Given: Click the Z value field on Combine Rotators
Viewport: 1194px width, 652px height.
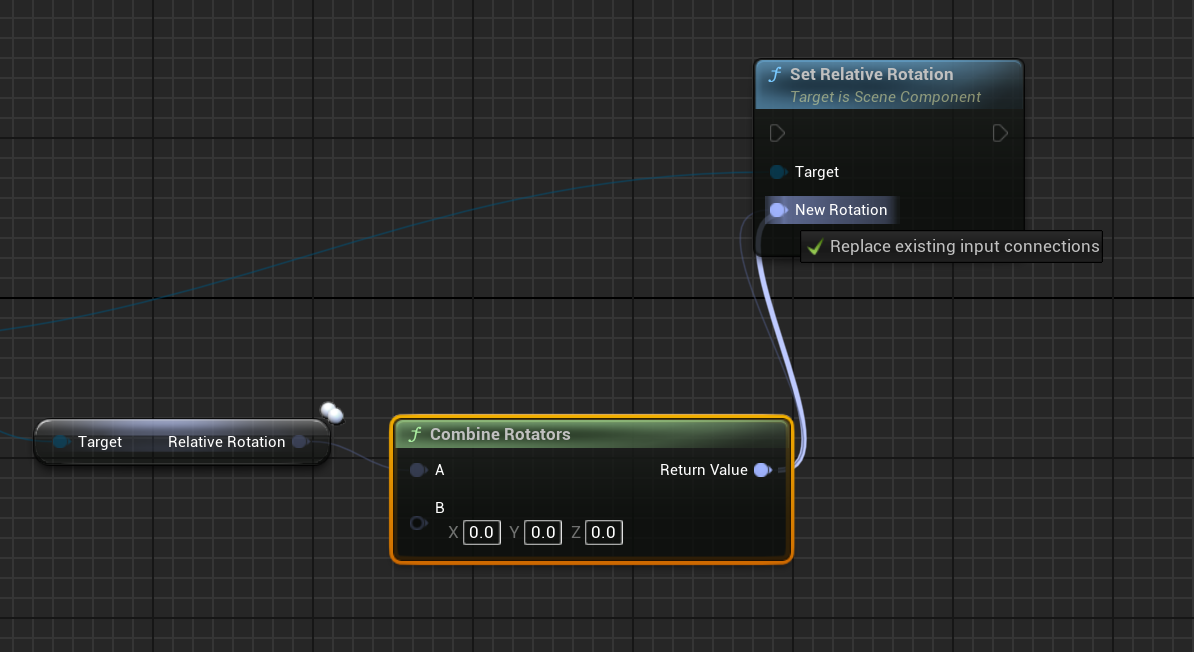Looking at the screenshot, I should click(x=603, y=532).
